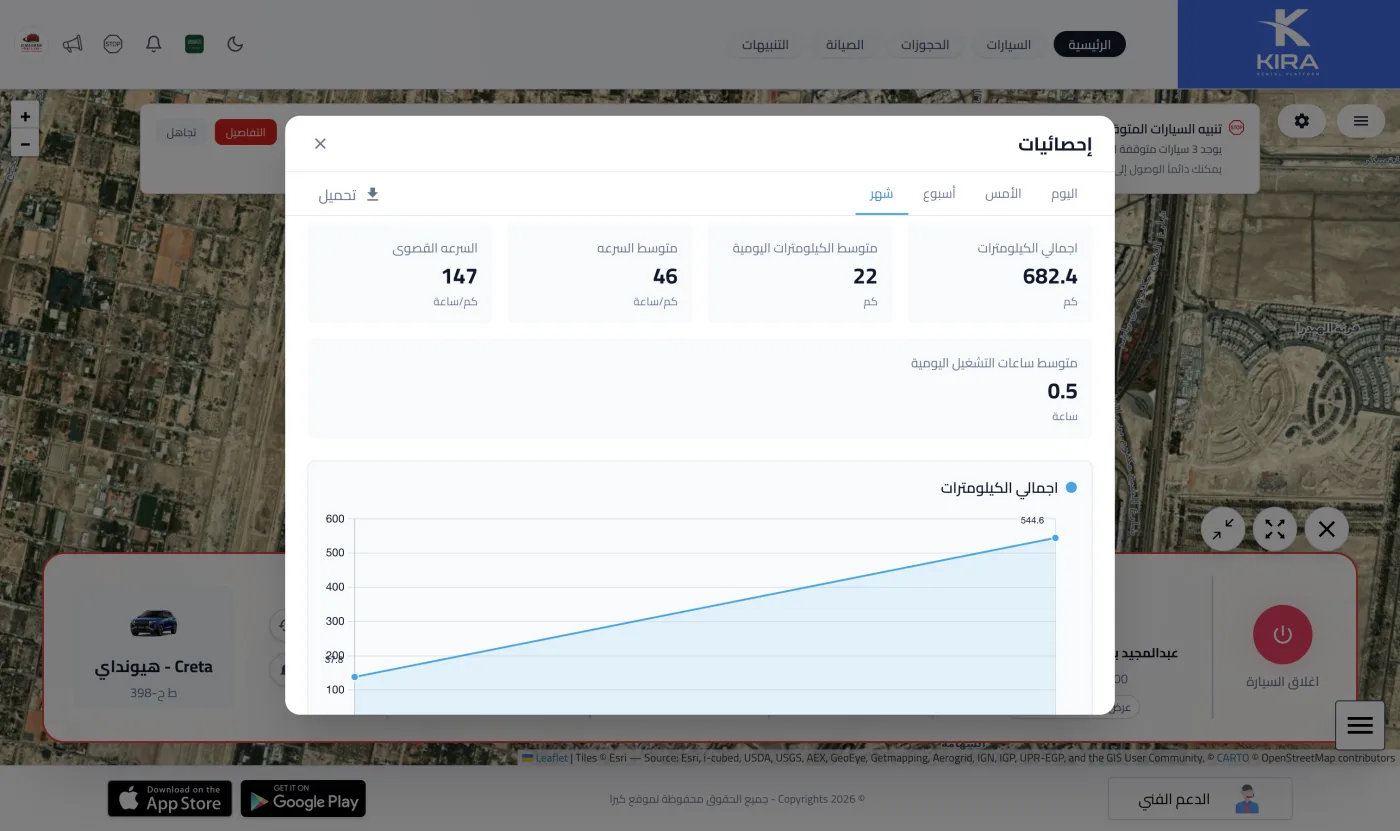Click the تجاهل dismiss button
This screenshot has height=831, width=1400.
click(182, 132)
